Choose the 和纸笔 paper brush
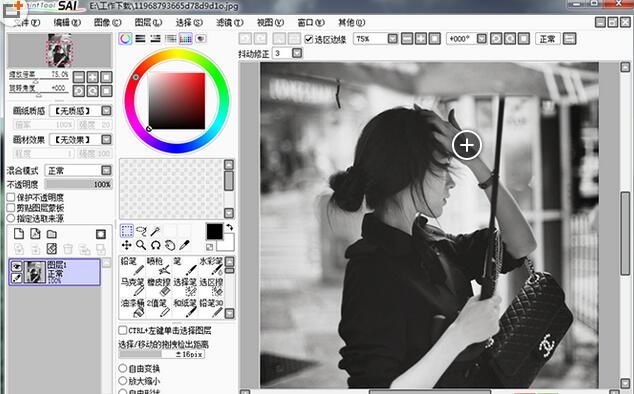The height and width of the screenshot is (394, 634). tap(185, 308)
